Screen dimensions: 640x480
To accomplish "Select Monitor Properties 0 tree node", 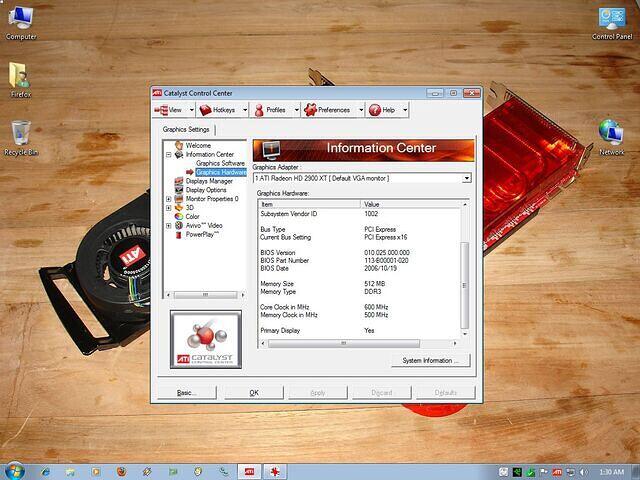I will (x=212, y=199).
